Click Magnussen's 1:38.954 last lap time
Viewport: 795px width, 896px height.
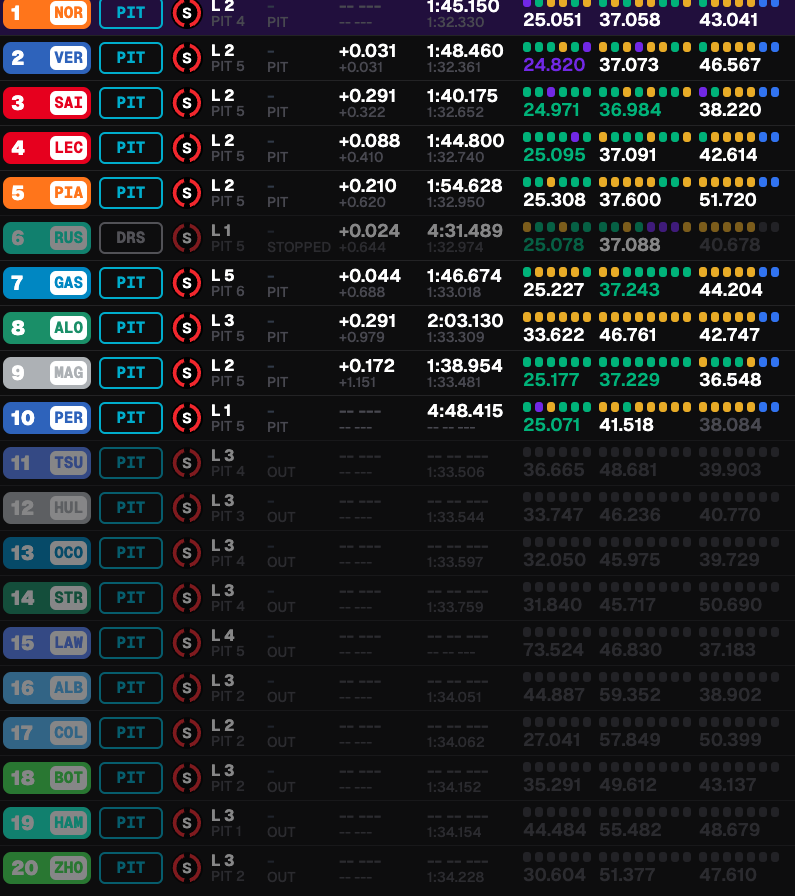click(x=464, y=366)
